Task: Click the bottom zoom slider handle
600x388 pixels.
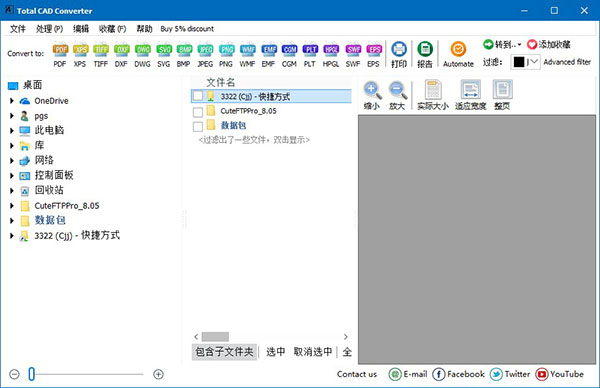Action: [x=31, y=374]
